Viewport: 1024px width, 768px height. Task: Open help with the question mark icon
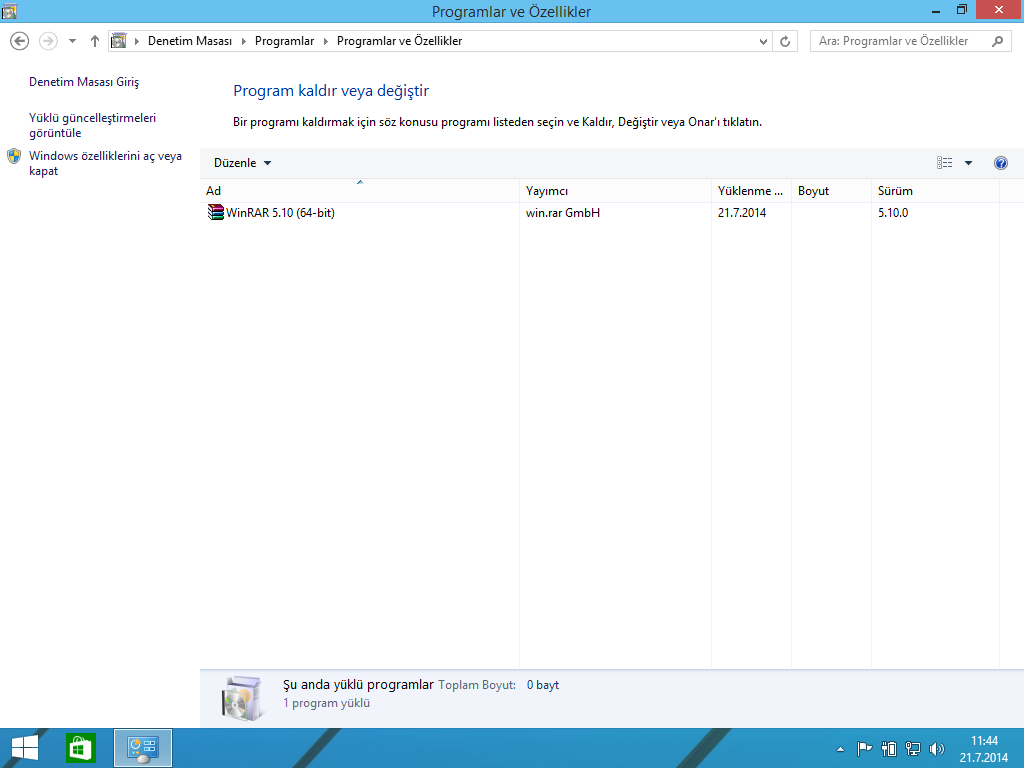[x=1001, y=163]
